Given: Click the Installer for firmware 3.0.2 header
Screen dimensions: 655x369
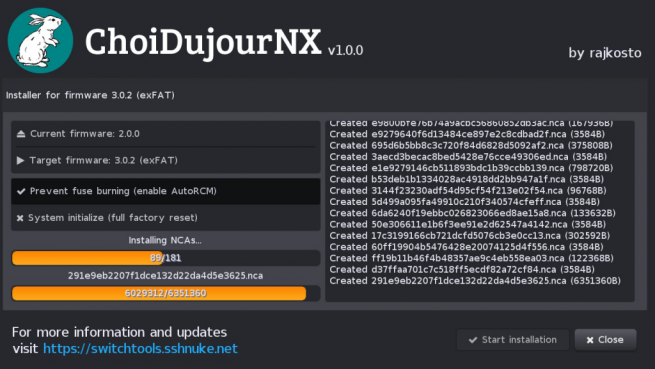Looking at the screenshot, I should point(90,95).
